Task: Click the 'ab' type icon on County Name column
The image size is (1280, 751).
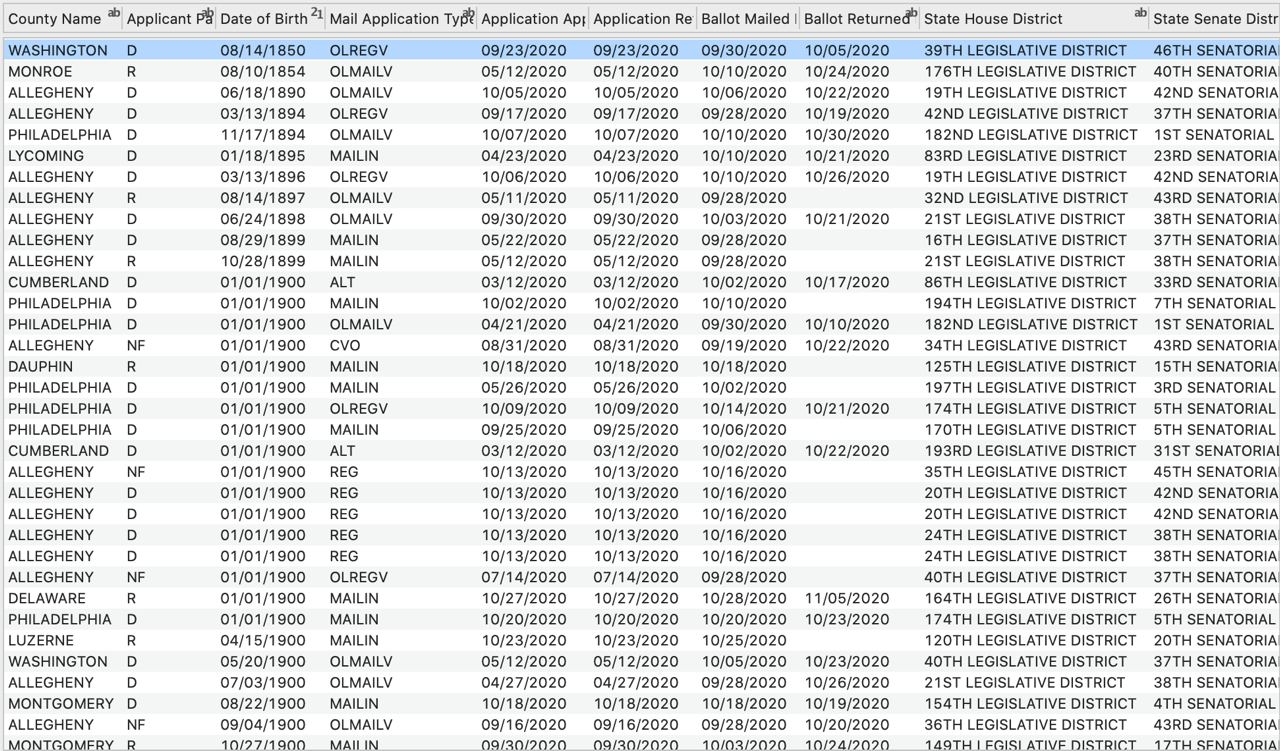Action: click(113, 14)
